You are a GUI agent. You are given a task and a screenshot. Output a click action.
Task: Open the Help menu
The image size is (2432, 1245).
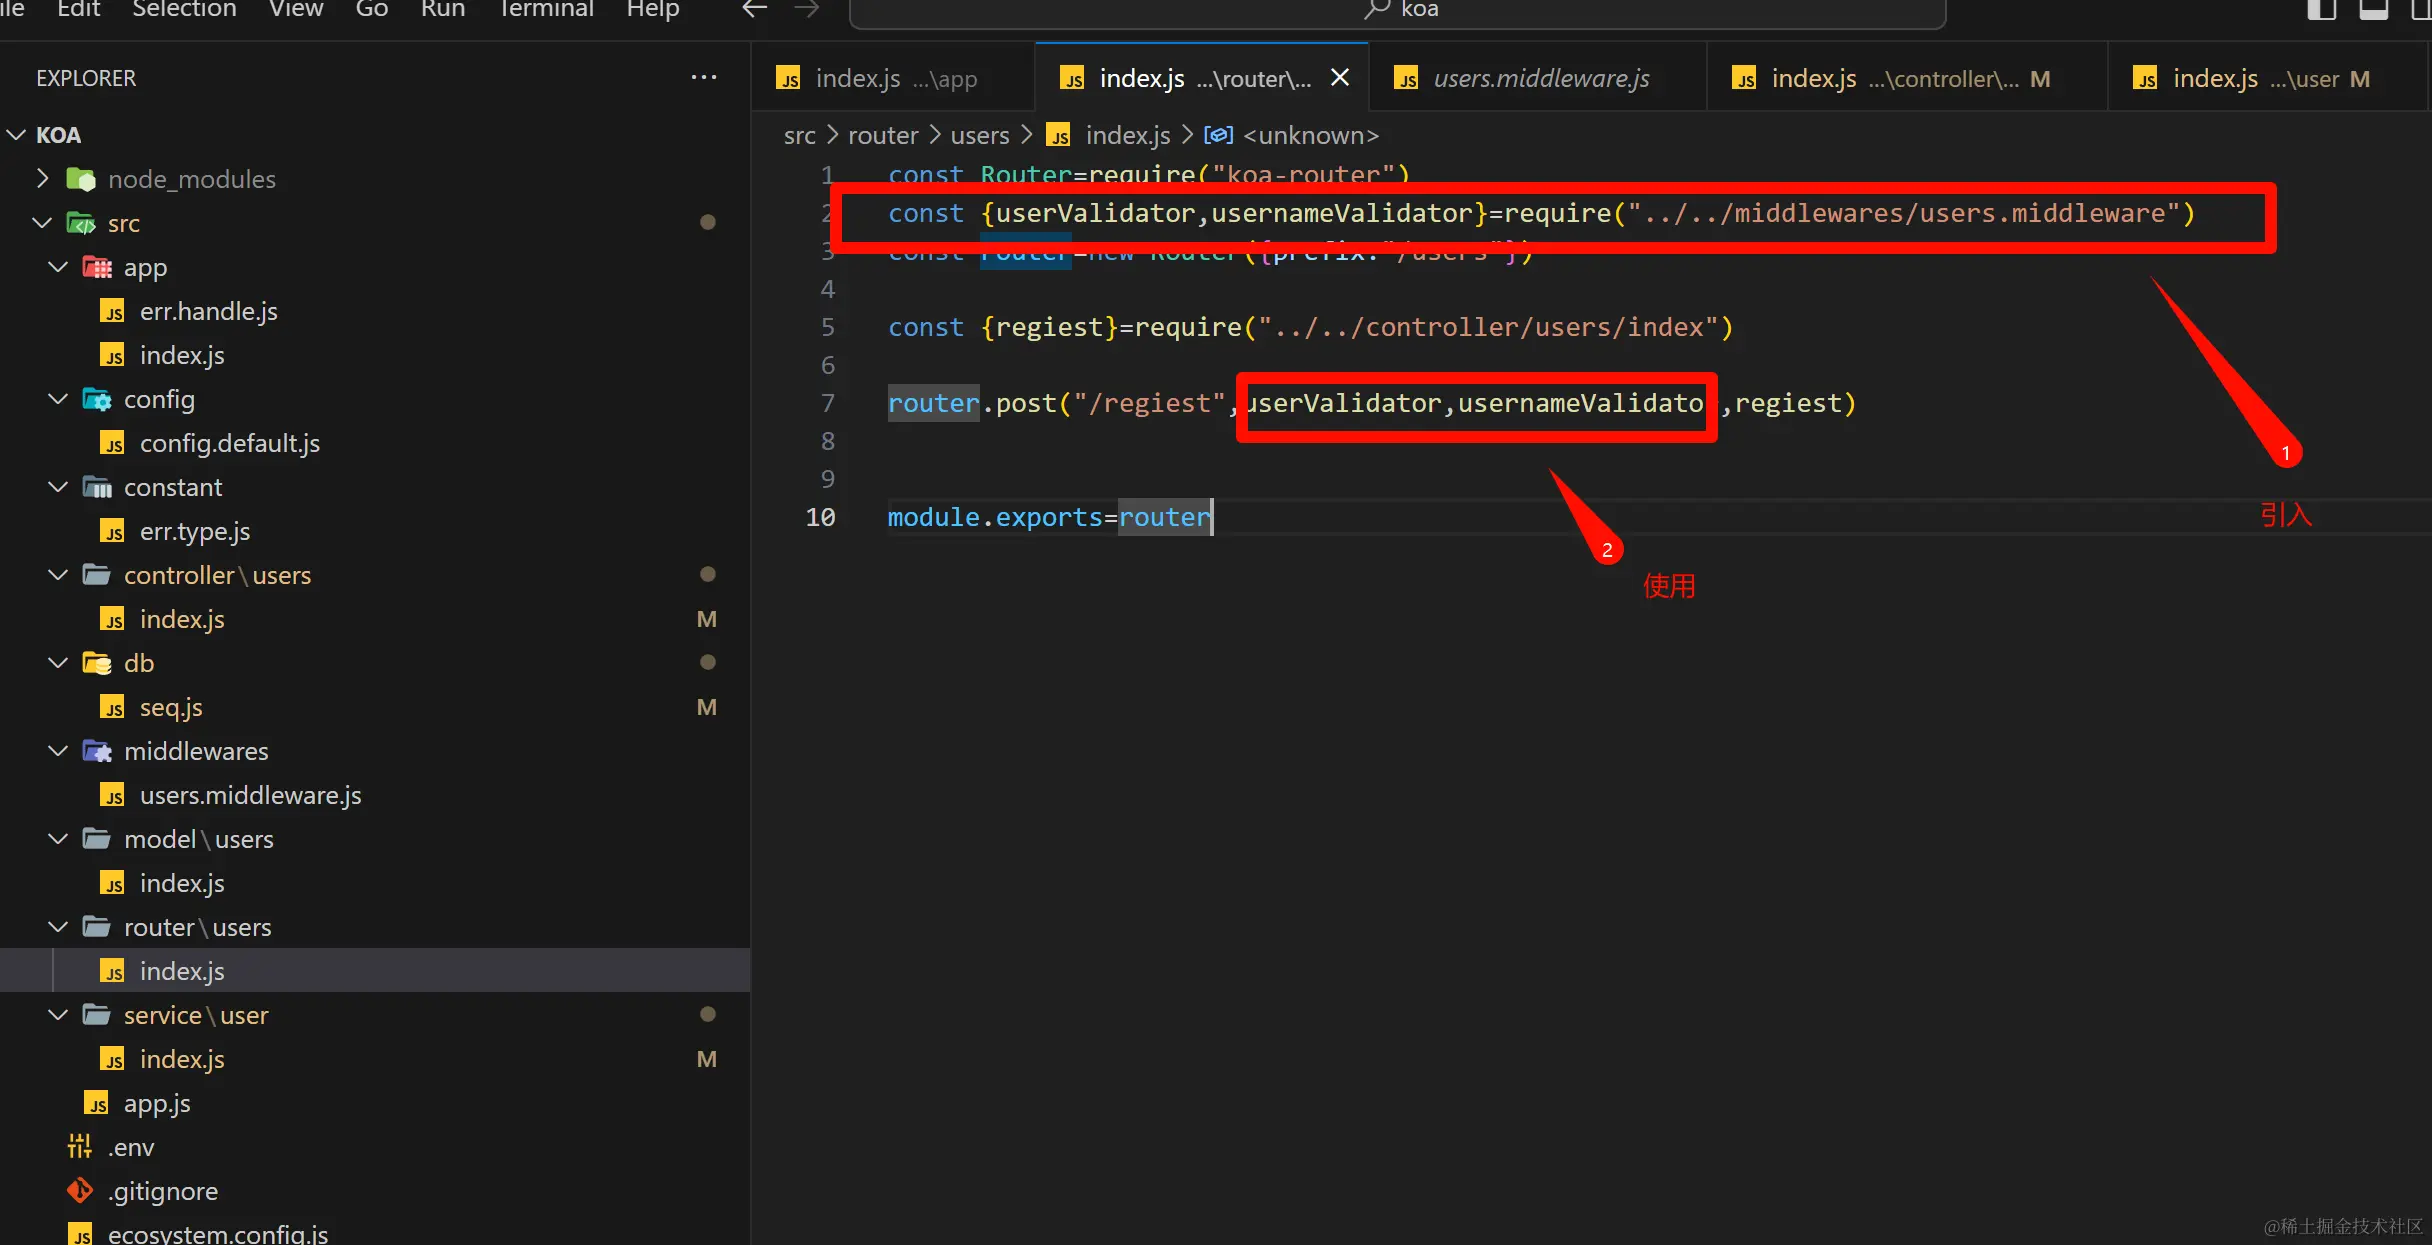(x=653, y=10)
